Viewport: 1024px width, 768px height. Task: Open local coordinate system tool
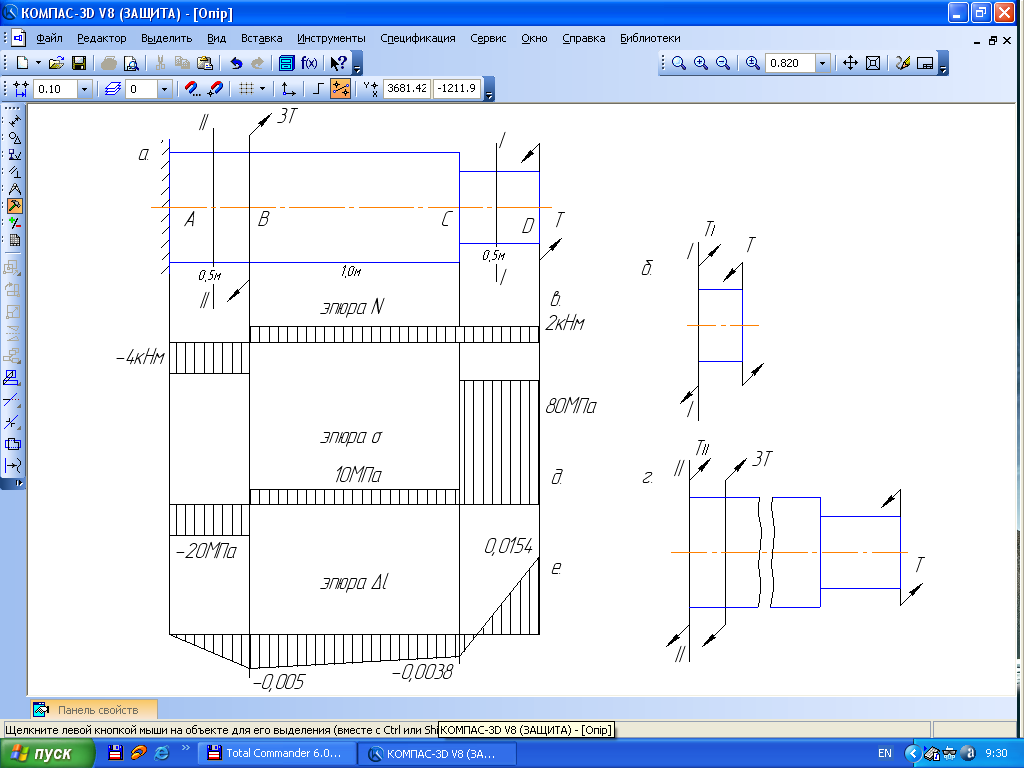pos(288,89)
